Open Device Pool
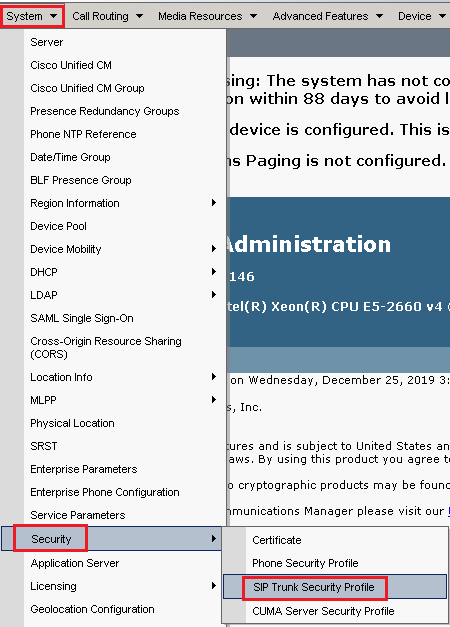Image resolution: width=450 pixels, height=627 pixels. [x=58, y=226]
